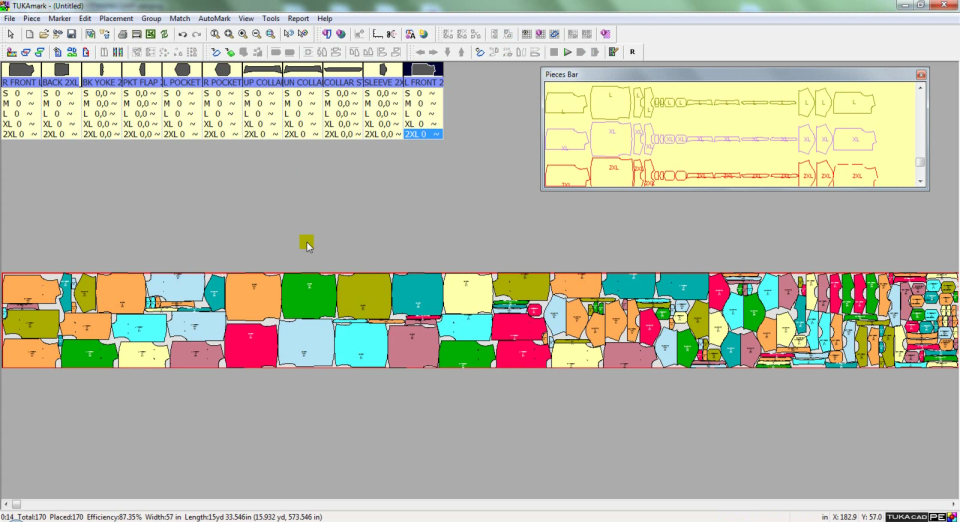Click the XL row under R POCKET
This screenshot has height=522, width=960.
[222, 124]
